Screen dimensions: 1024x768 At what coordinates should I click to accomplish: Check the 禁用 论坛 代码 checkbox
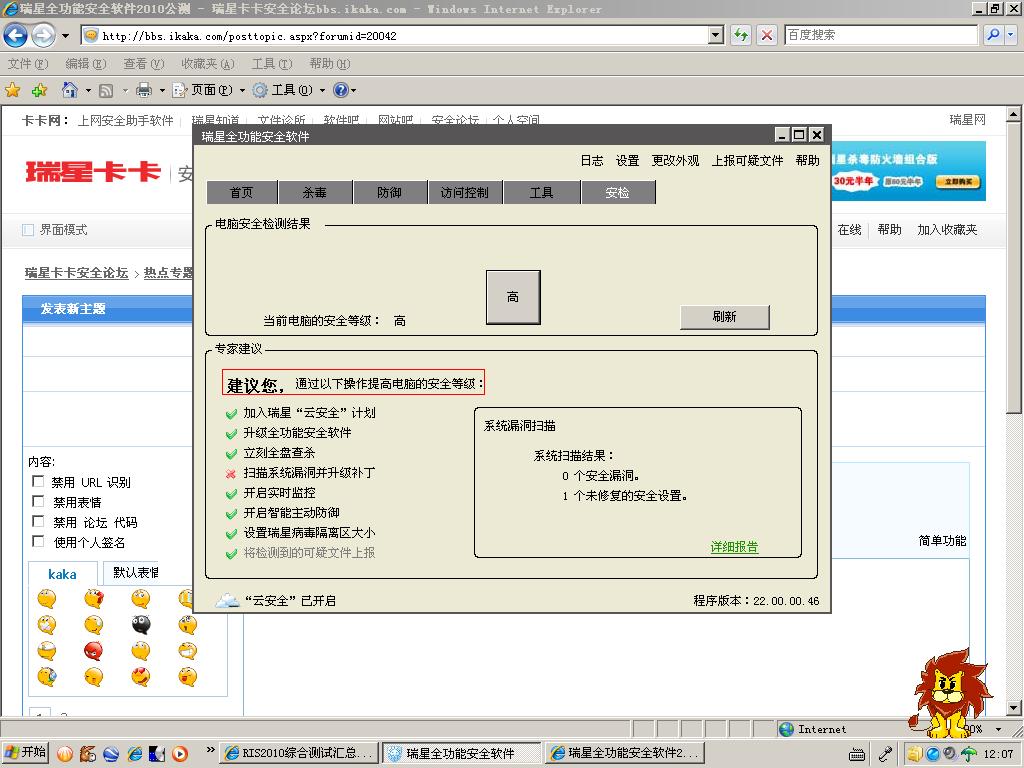pos(38,522)
